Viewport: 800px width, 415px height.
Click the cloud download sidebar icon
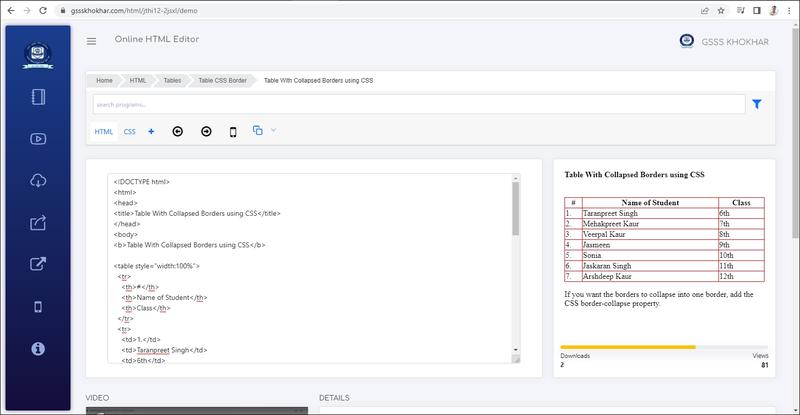click(39, 181)
